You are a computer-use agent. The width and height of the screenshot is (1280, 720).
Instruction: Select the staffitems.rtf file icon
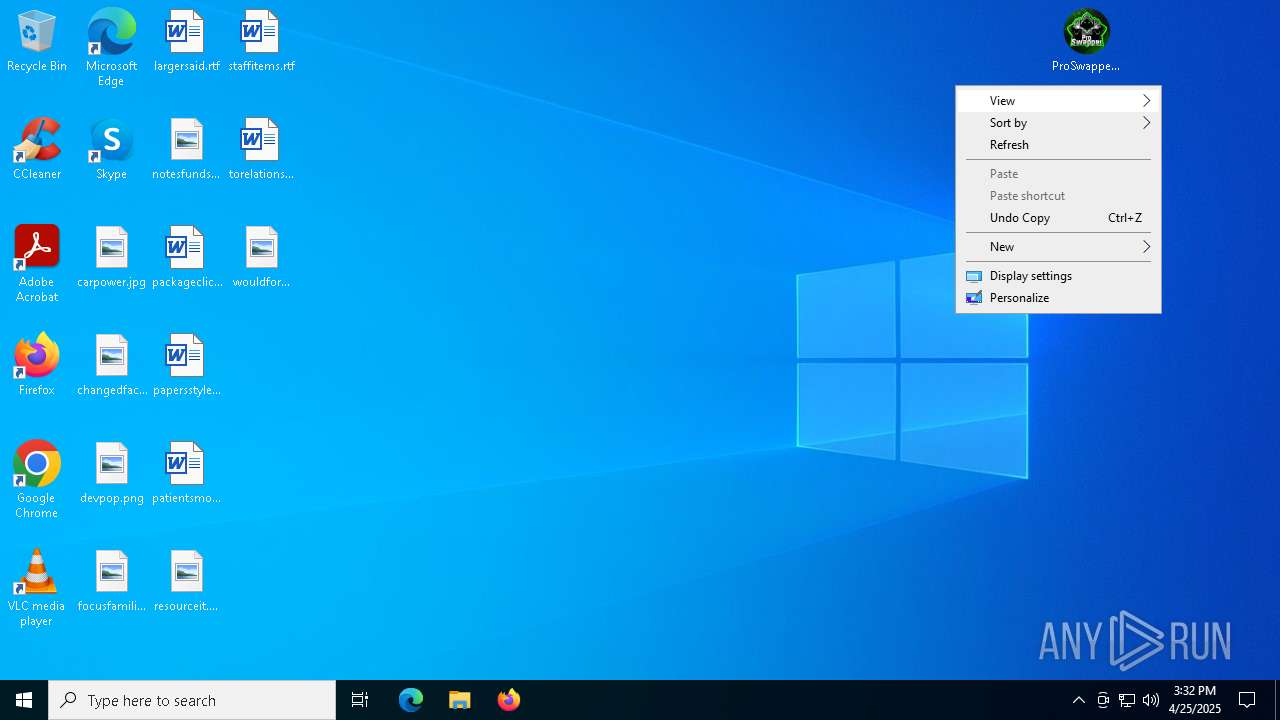tap(261, 41)
